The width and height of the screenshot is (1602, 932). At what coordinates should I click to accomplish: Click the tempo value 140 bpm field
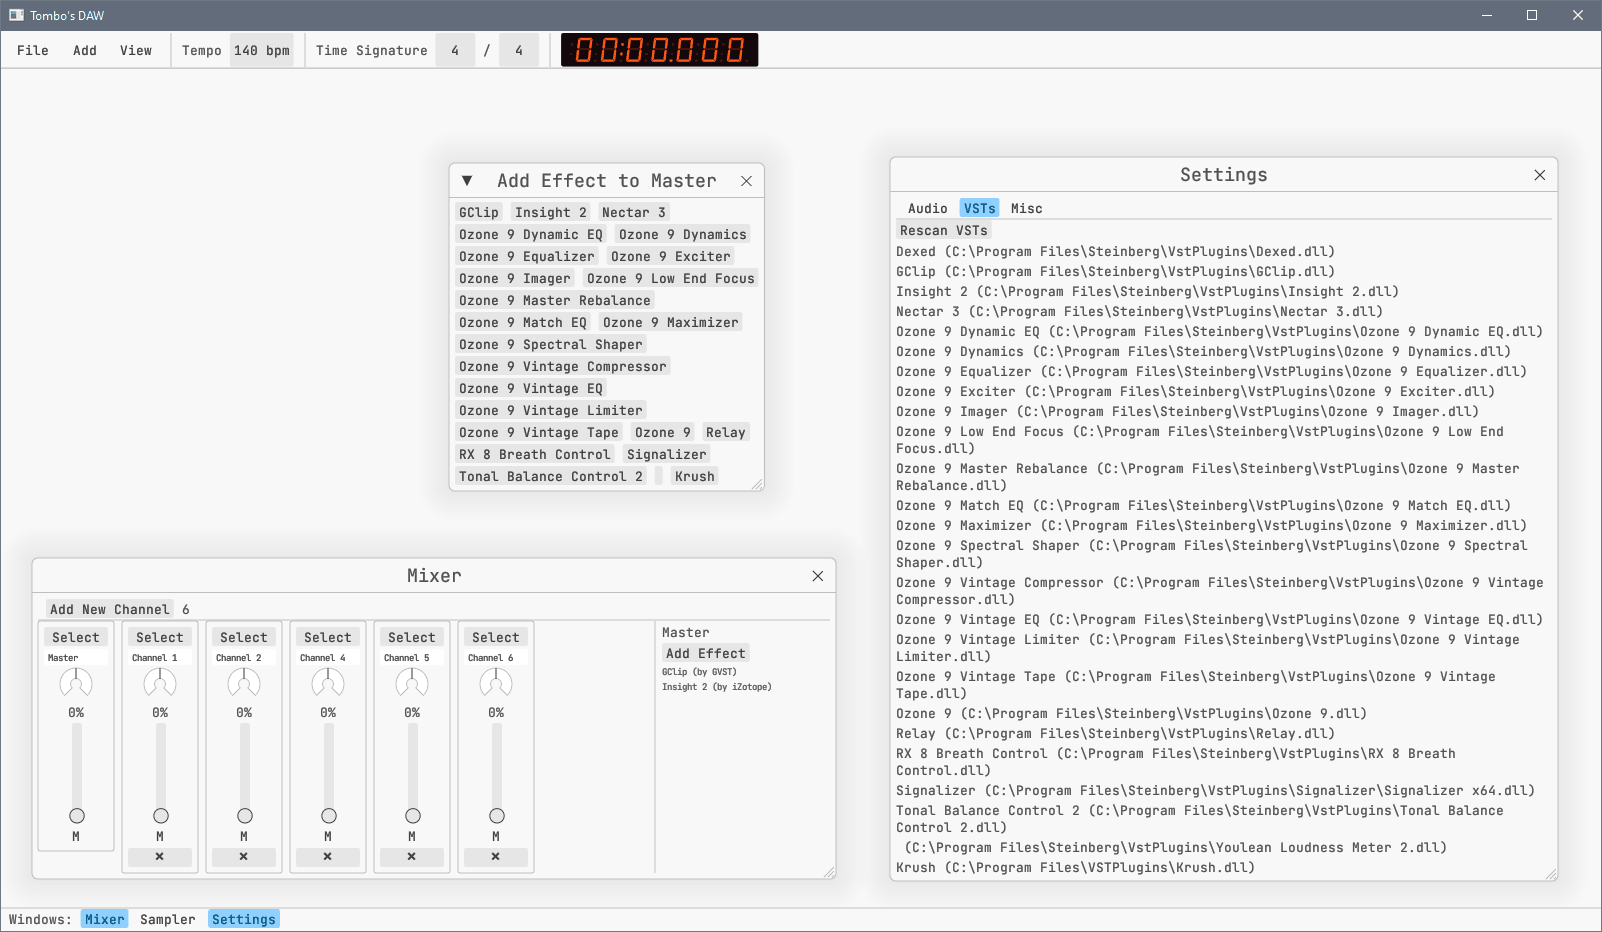click(x=262, y=51)
